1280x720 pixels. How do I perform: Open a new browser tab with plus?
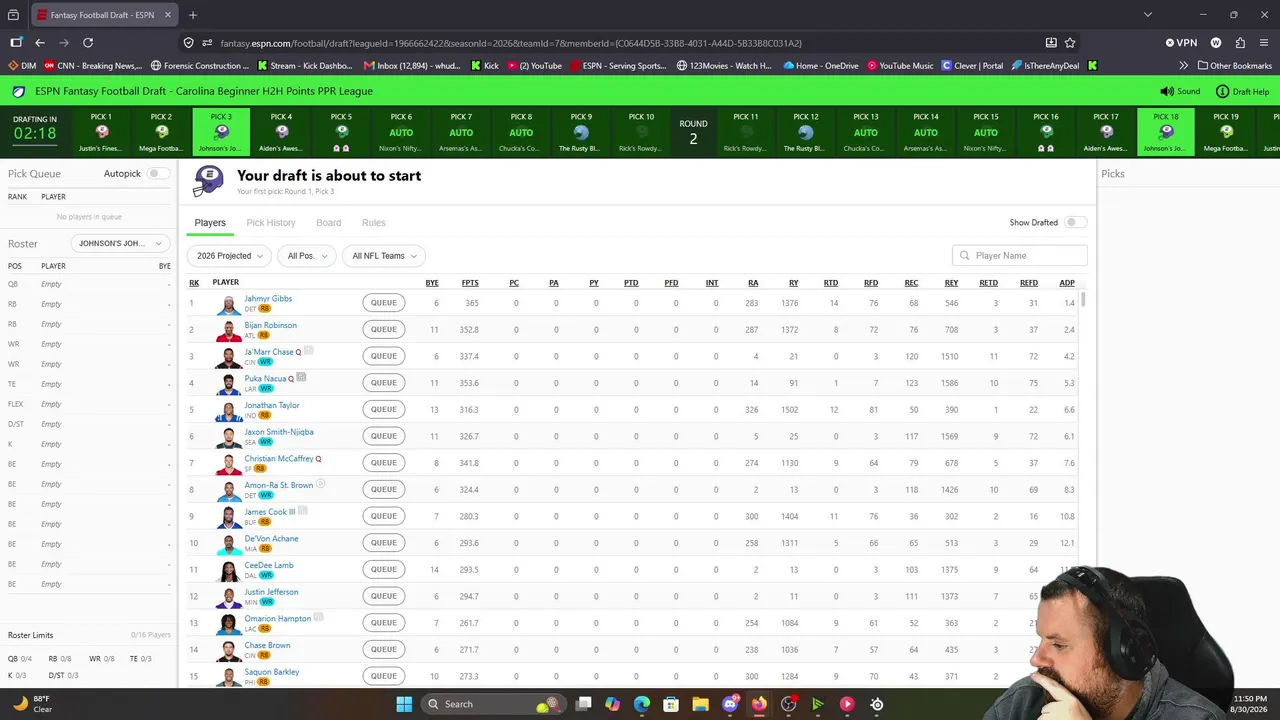point(193,15)
